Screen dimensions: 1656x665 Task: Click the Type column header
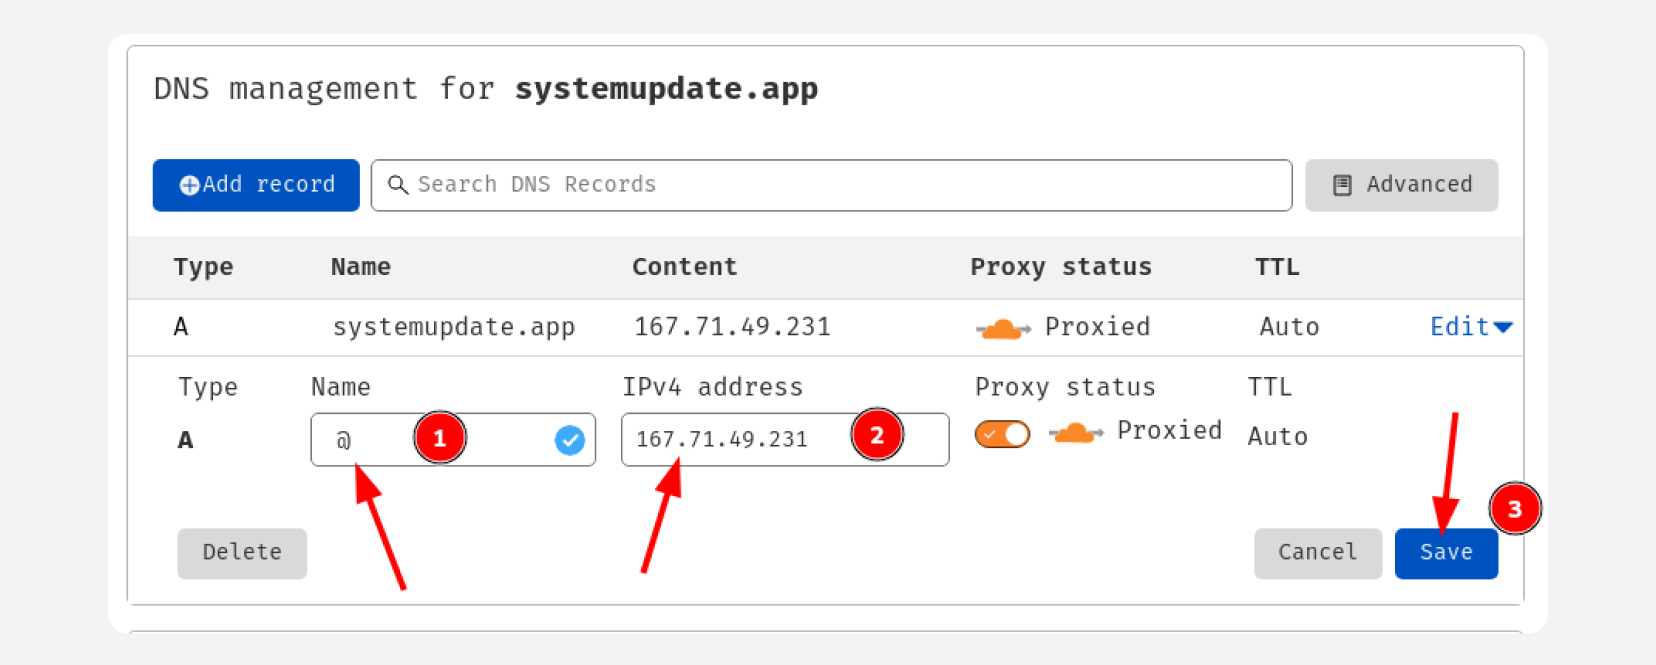[203, 267]
